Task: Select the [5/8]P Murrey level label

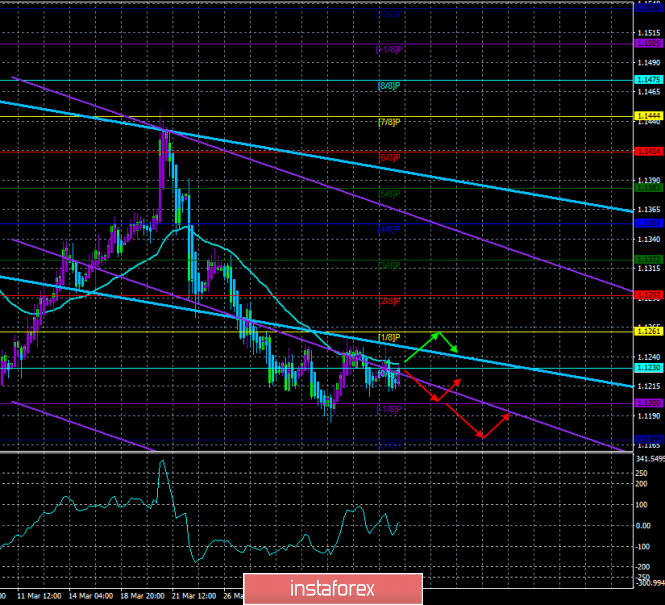Action: 389,194
